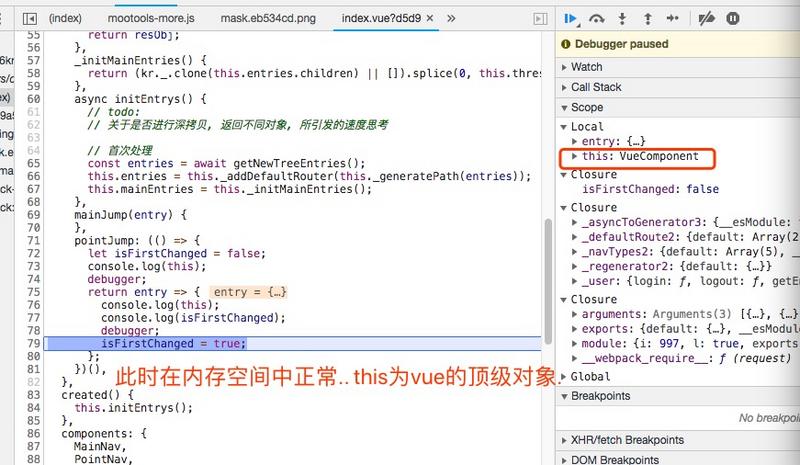Collapse the Scope section
The height and width of the screenshot is (465, 800).
tap(564, 108)
